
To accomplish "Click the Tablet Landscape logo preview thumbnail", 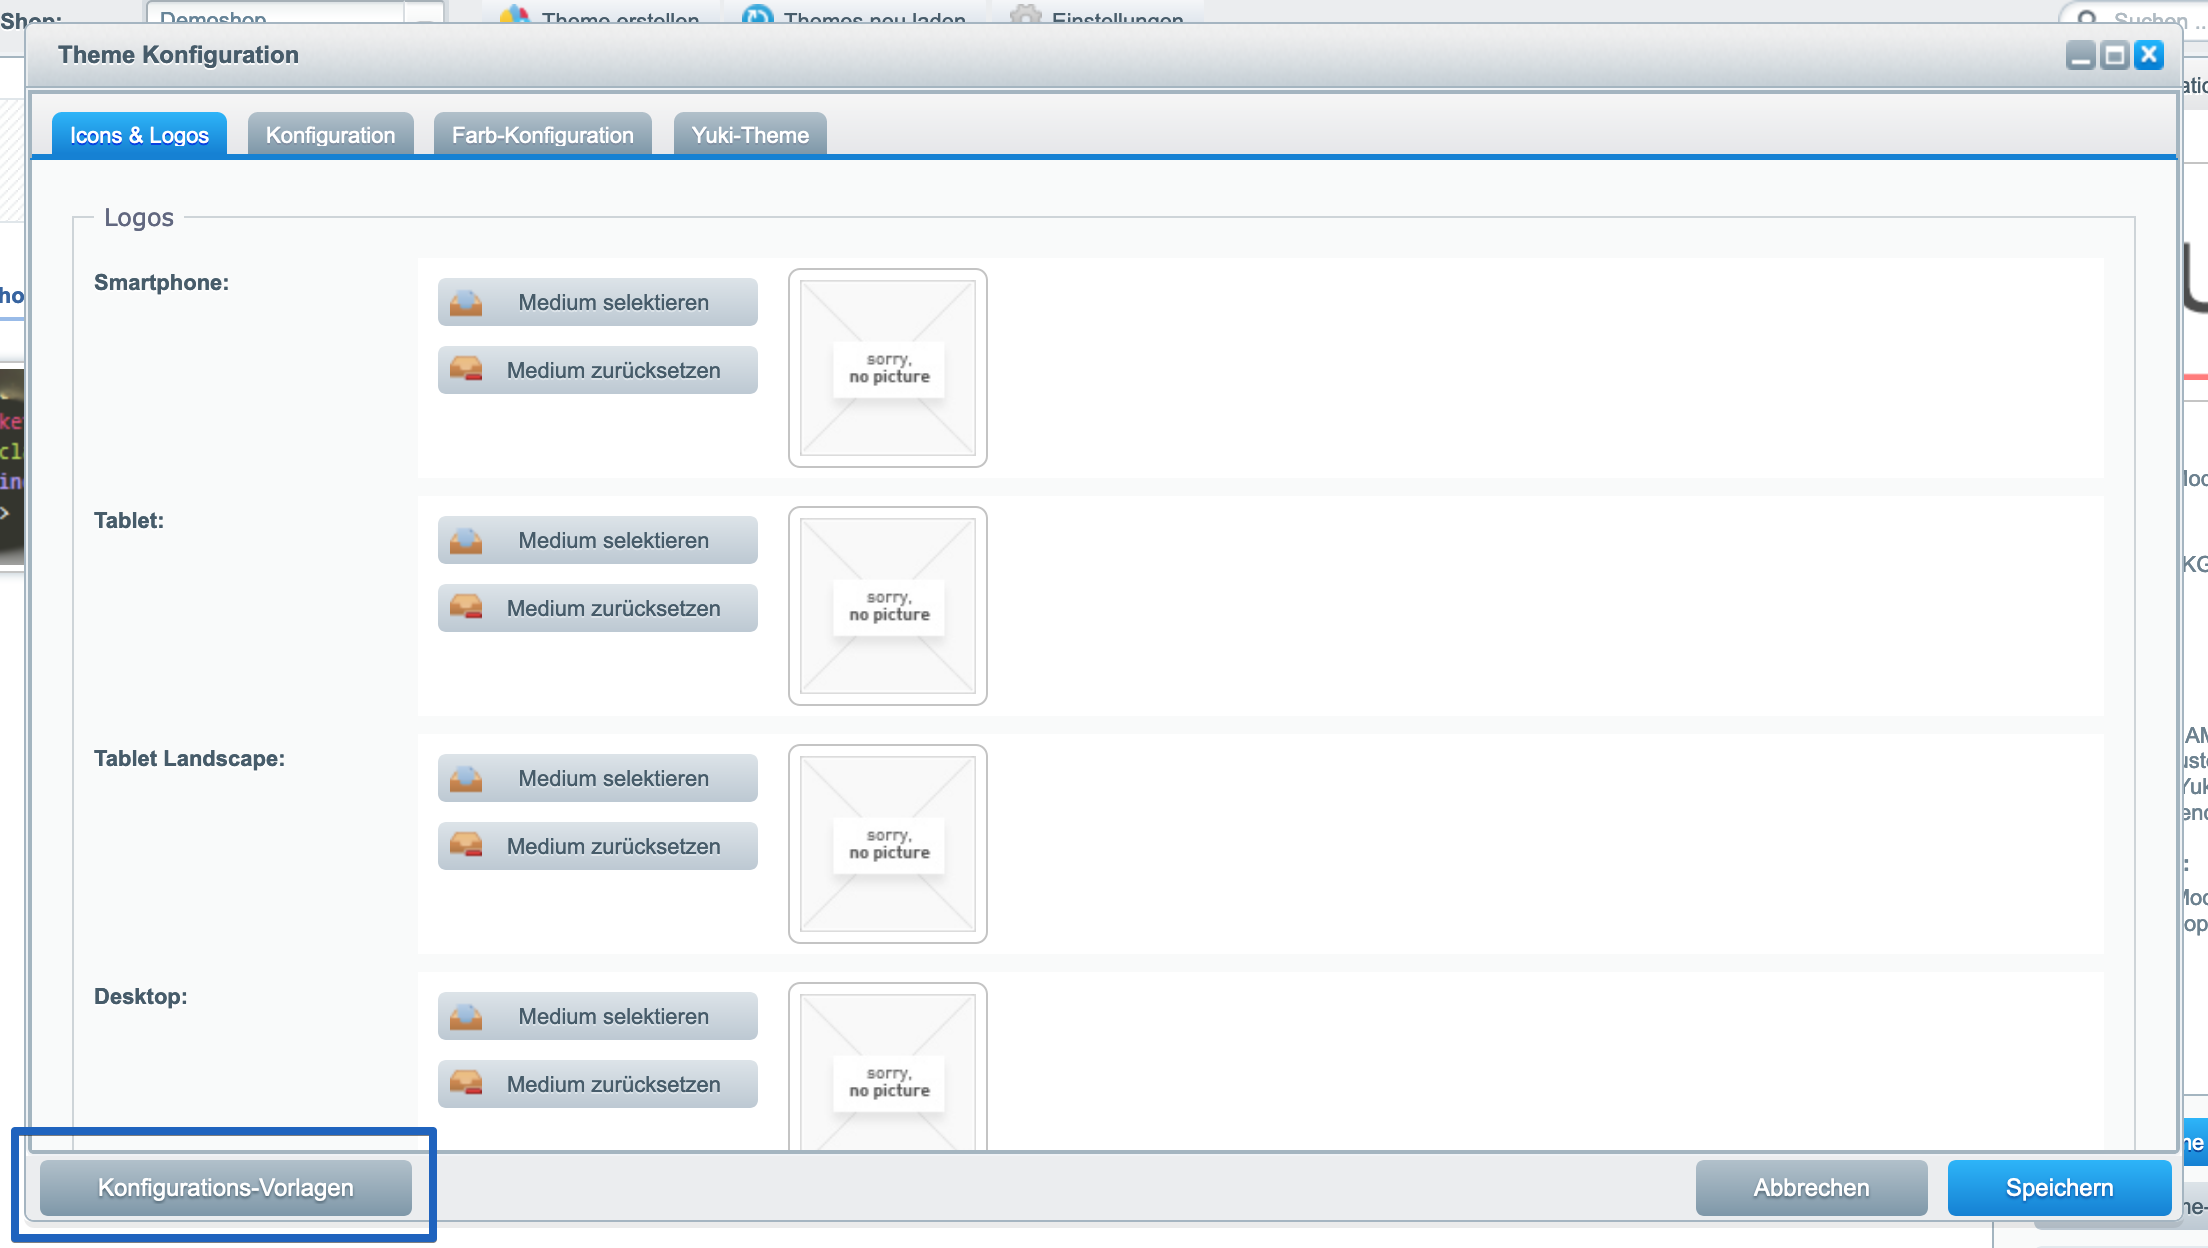I will pos(887,844).
